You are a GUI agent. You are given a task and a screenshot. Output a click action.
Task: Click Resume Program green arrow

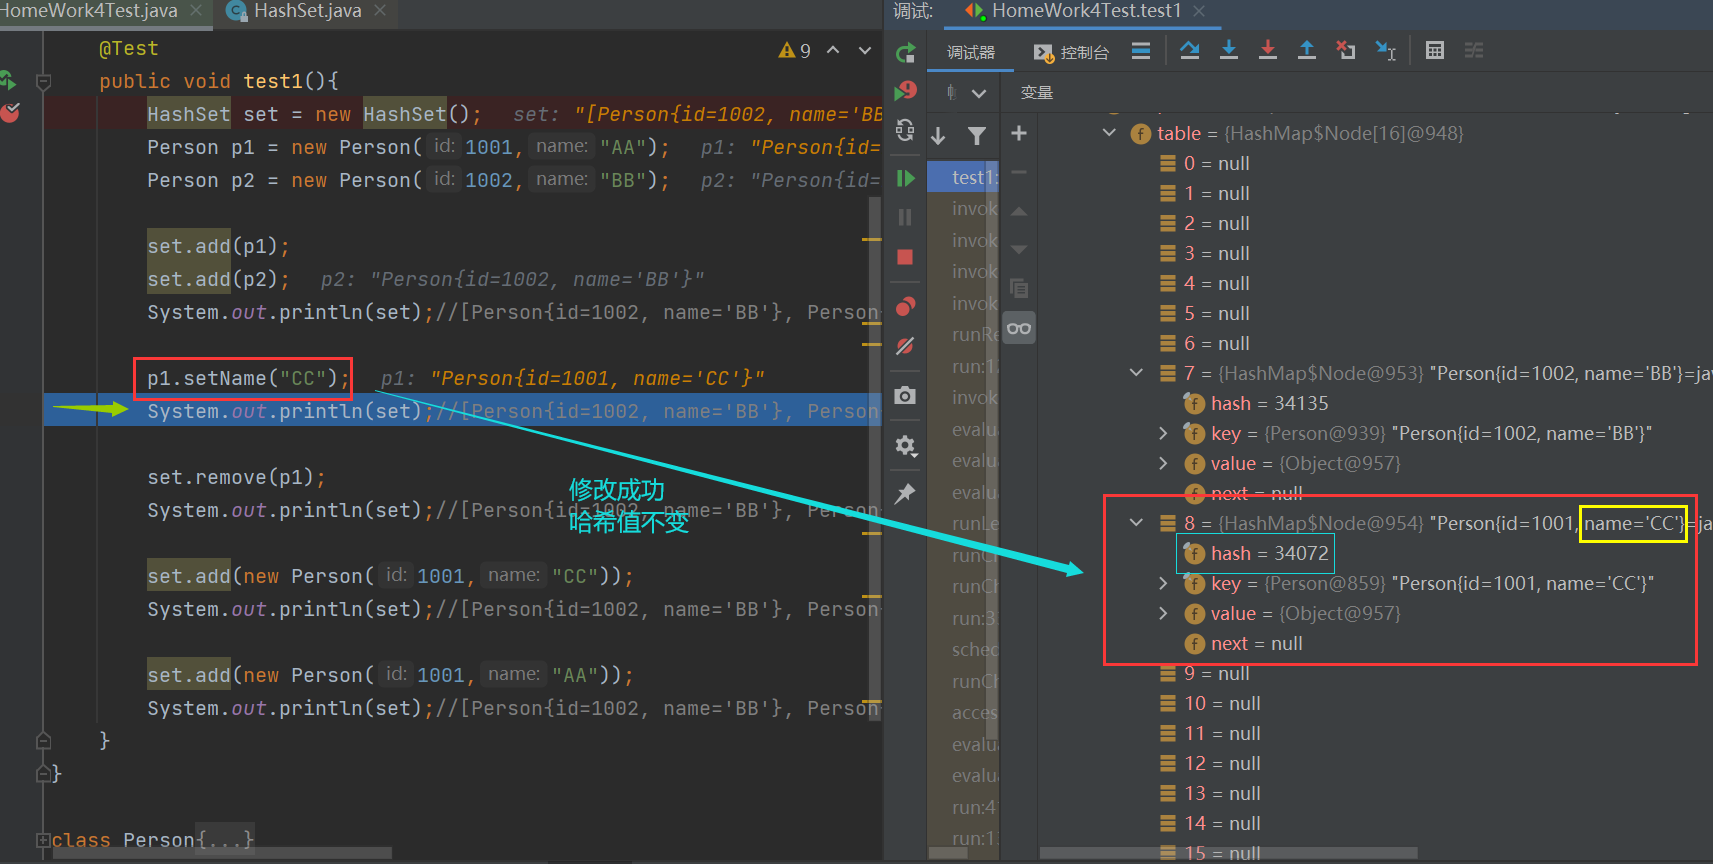point(906,178)
